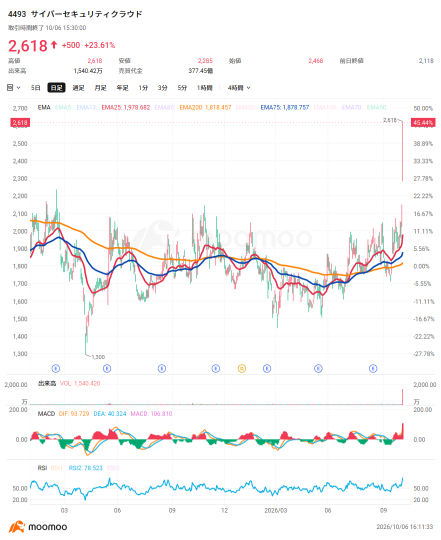
Task: Toggle the EMA13 legend entry
Action: click(87, 107)
